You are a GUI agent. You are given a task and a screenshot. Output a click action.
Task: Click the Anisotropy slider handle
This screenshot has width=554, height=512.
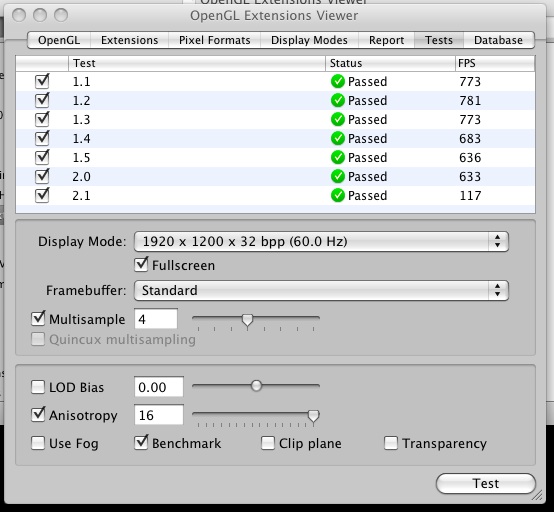tap(313, 416)
